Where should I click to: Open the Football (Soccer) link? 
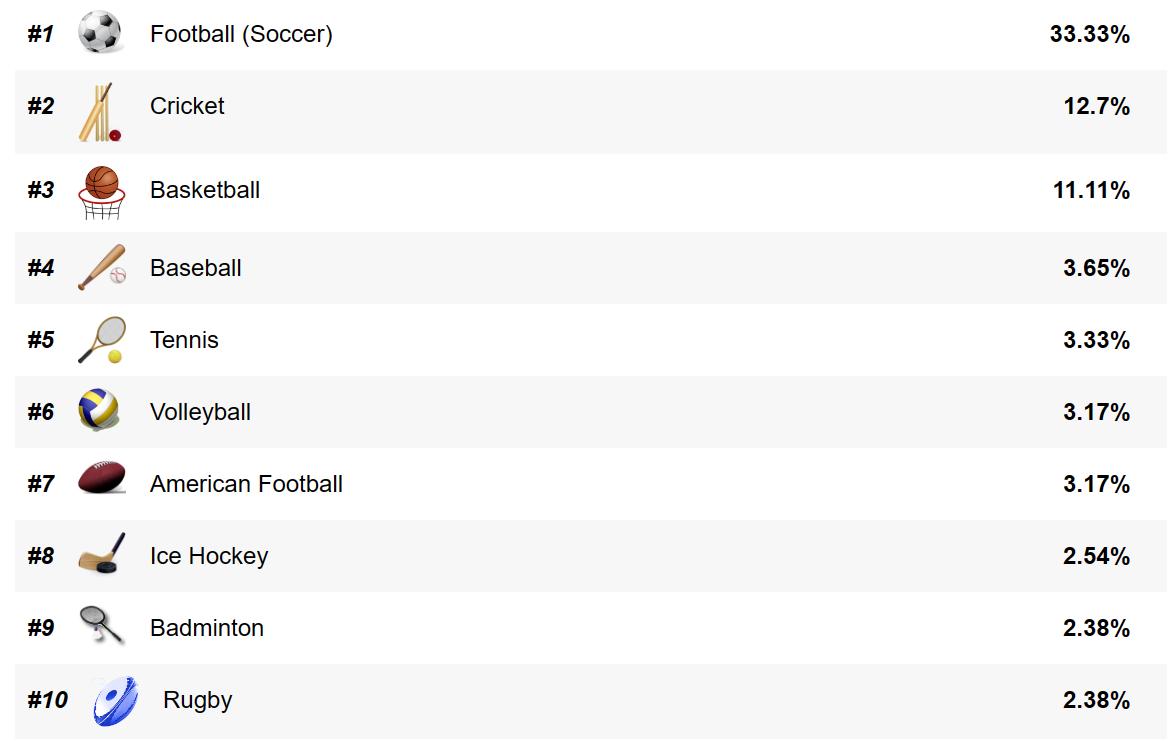tap(241, 34)
